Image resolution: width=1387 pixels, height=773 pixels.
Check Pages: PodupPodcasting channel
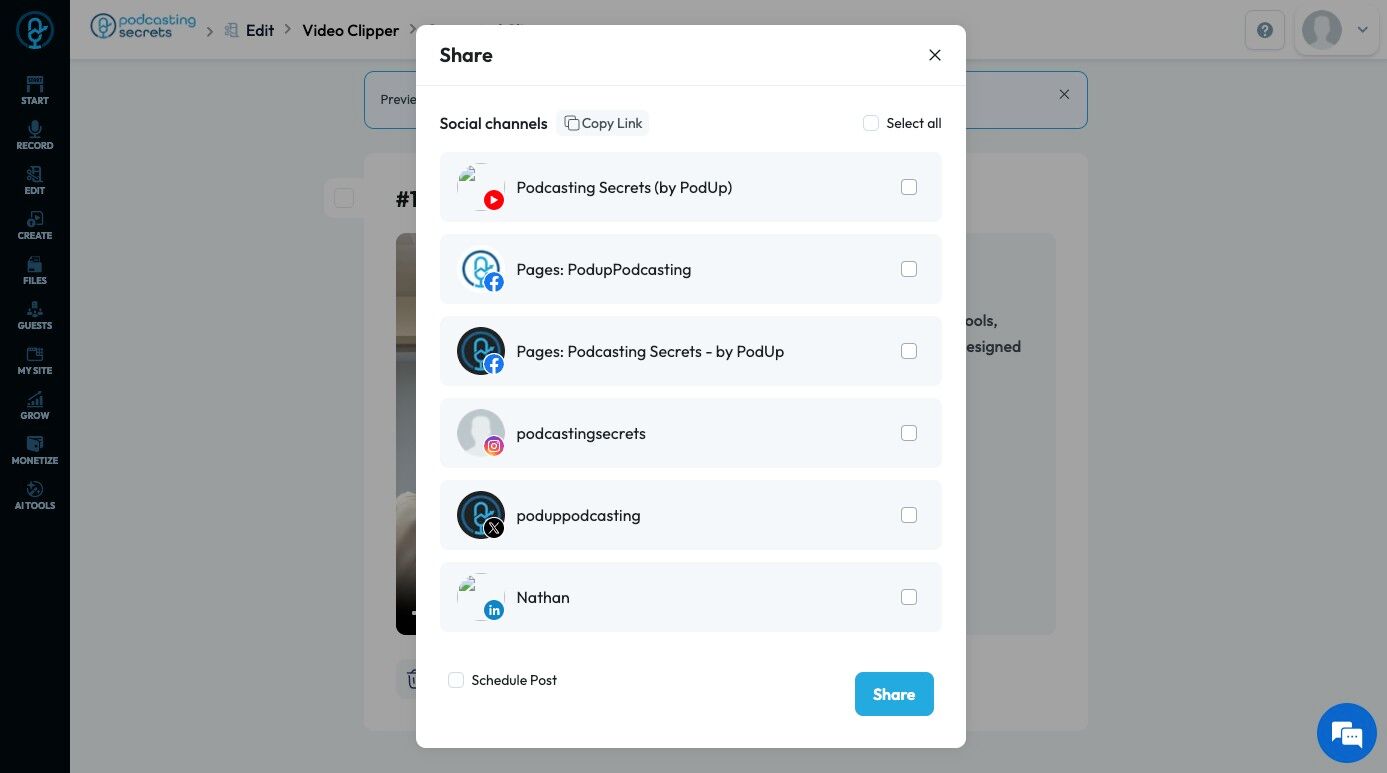point(909,269)
